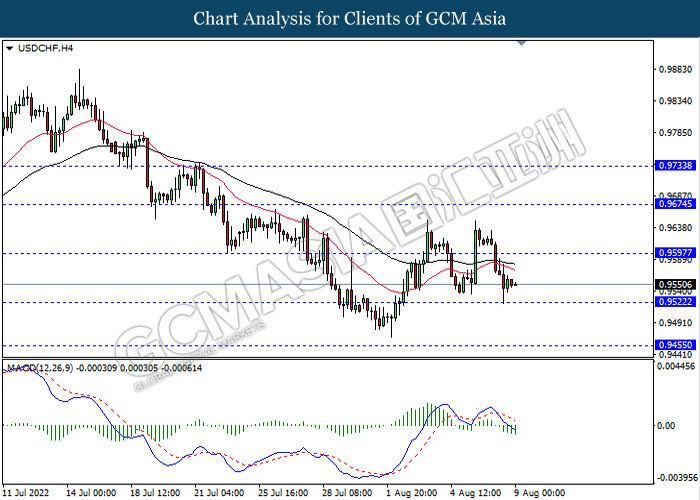Click the current price label 0.95506
The height and width of the screenshot is (500, 700).
coord(675,284)
